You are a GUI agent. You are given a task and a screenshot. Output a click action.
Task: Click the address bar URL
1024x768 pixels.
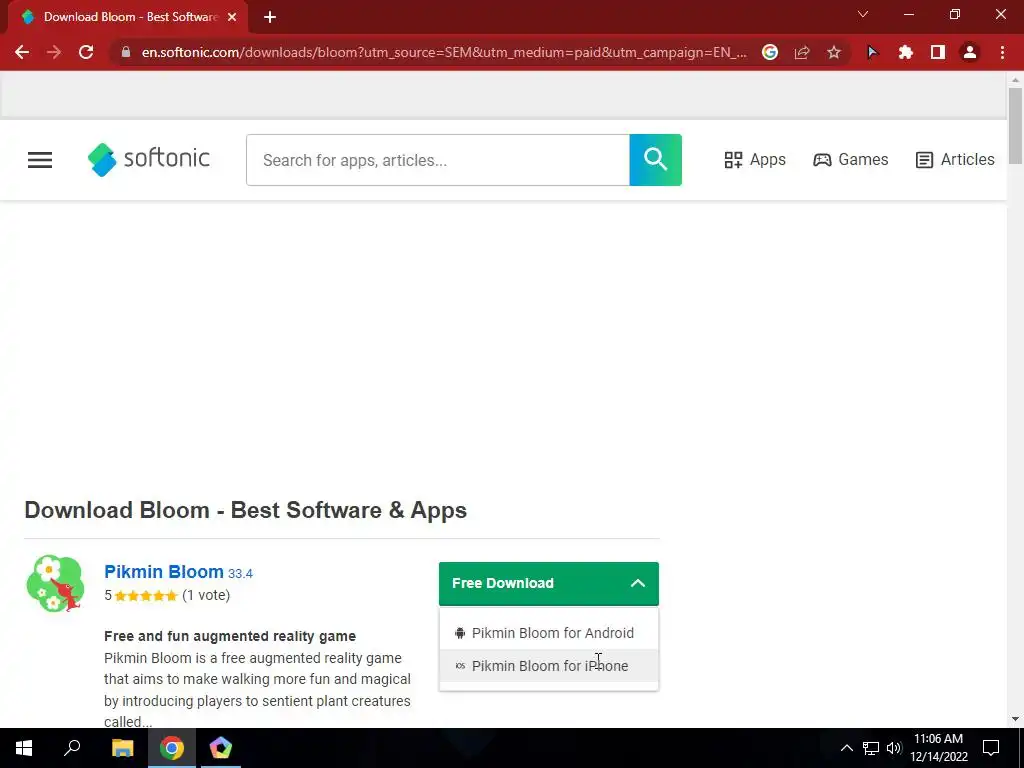(444, 52)
